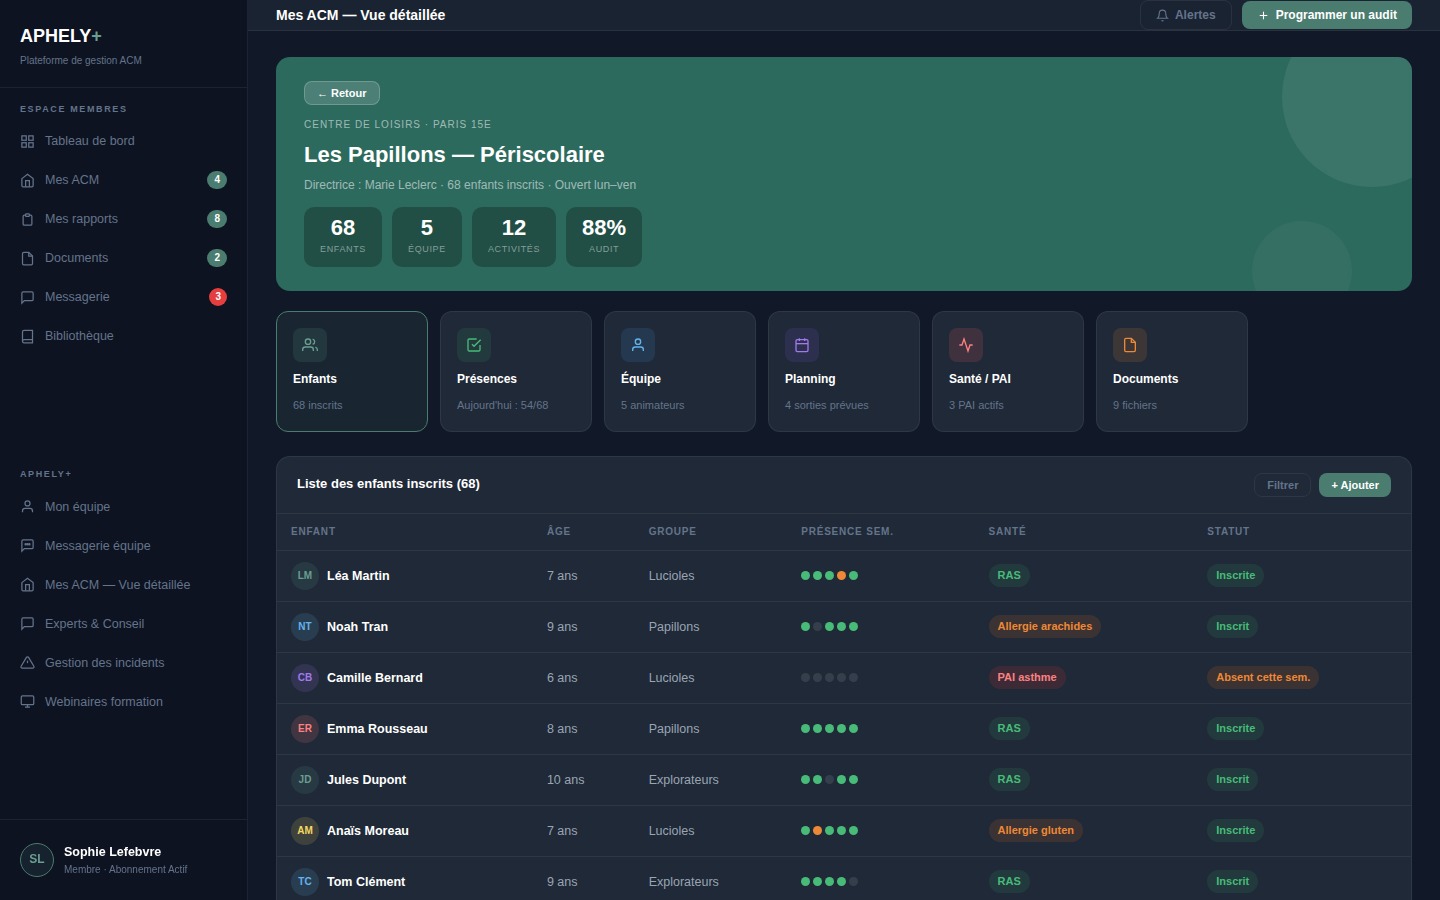Click the + Ajouter button
Screen dimensions: 1440x900
tap(1354, 485)
